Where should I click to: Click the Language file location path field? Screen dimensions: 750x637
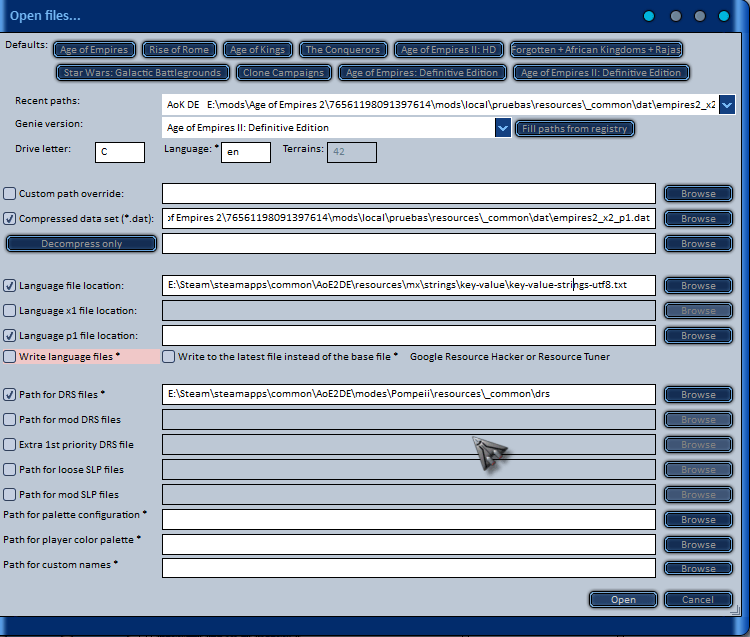point(409,286)
